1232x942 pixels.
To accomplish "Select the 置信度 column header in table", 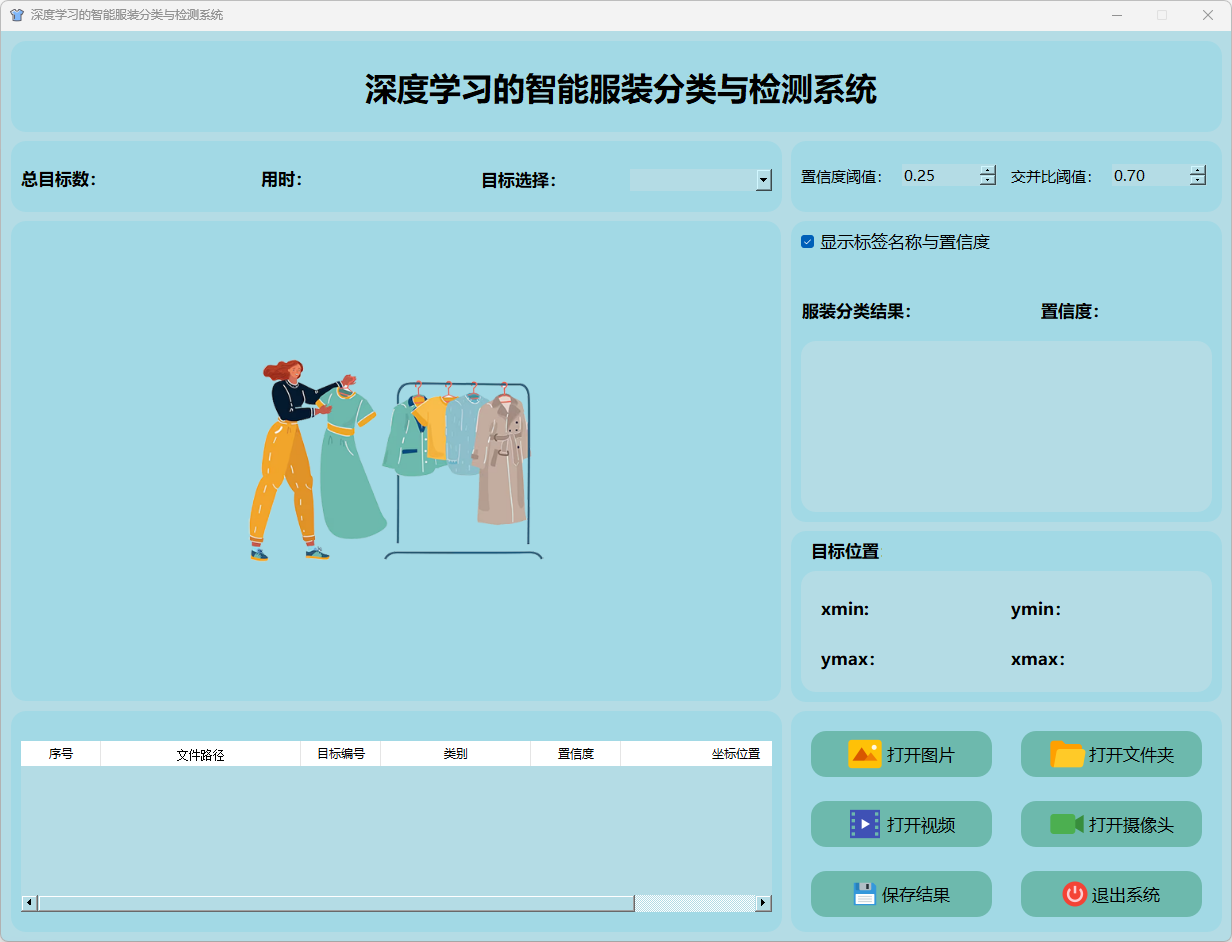I will [x=575, y=754].
